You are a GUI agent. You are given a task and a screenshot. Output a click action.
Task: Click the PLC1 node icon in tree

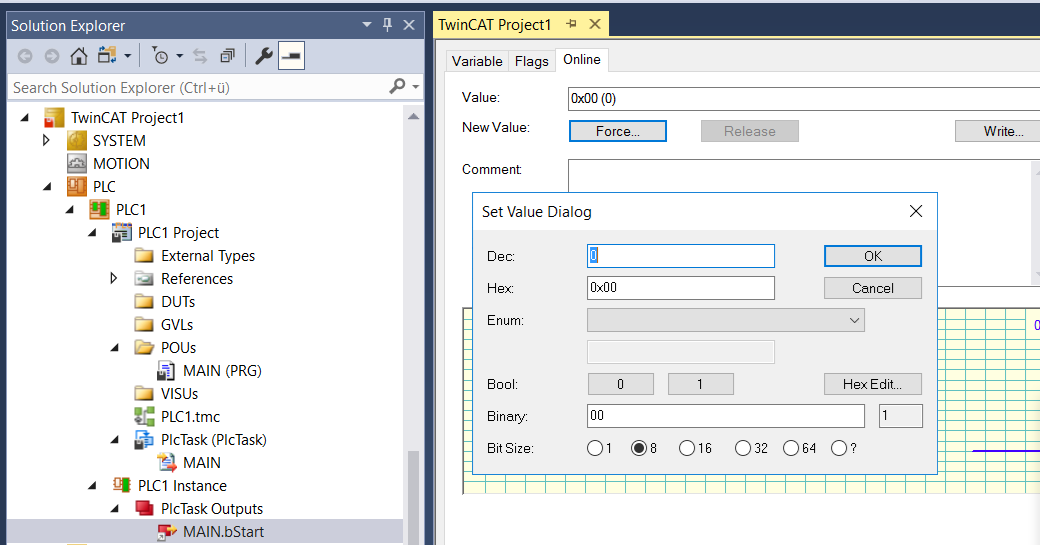[x=99, y=210]
